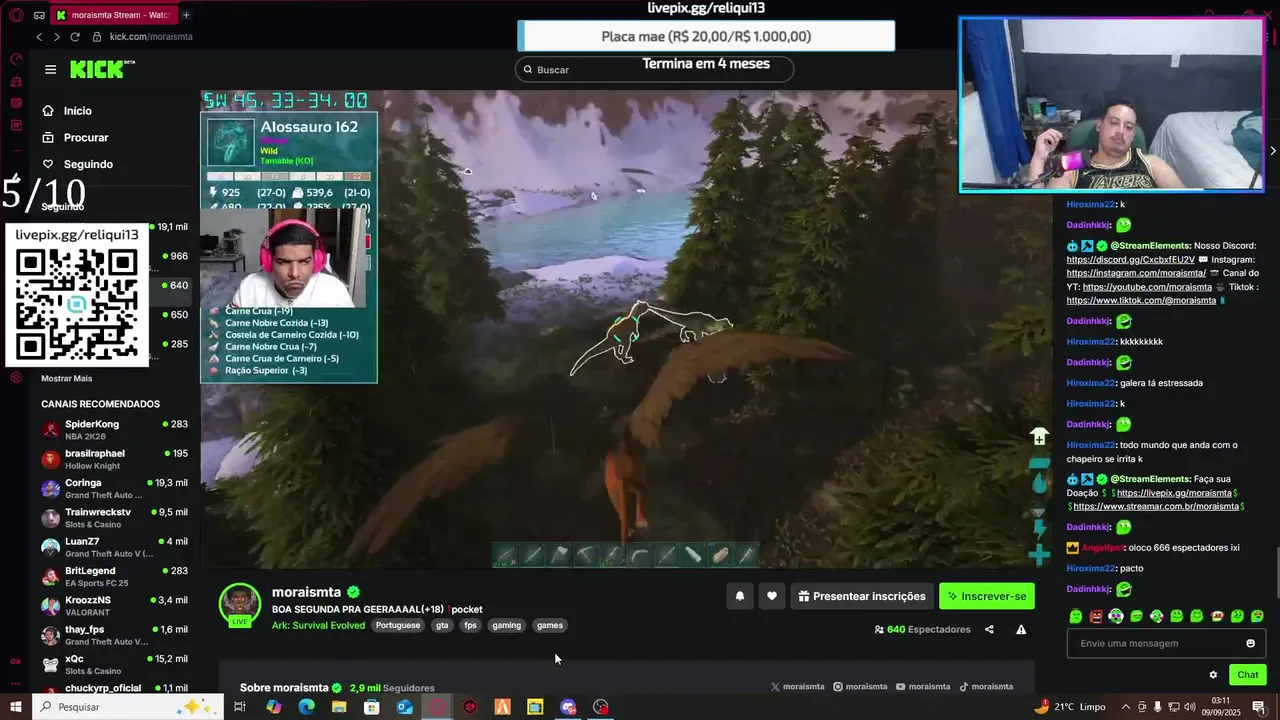Click Presentear inscrições button
Screen dimensions: 1280x720
862,596
